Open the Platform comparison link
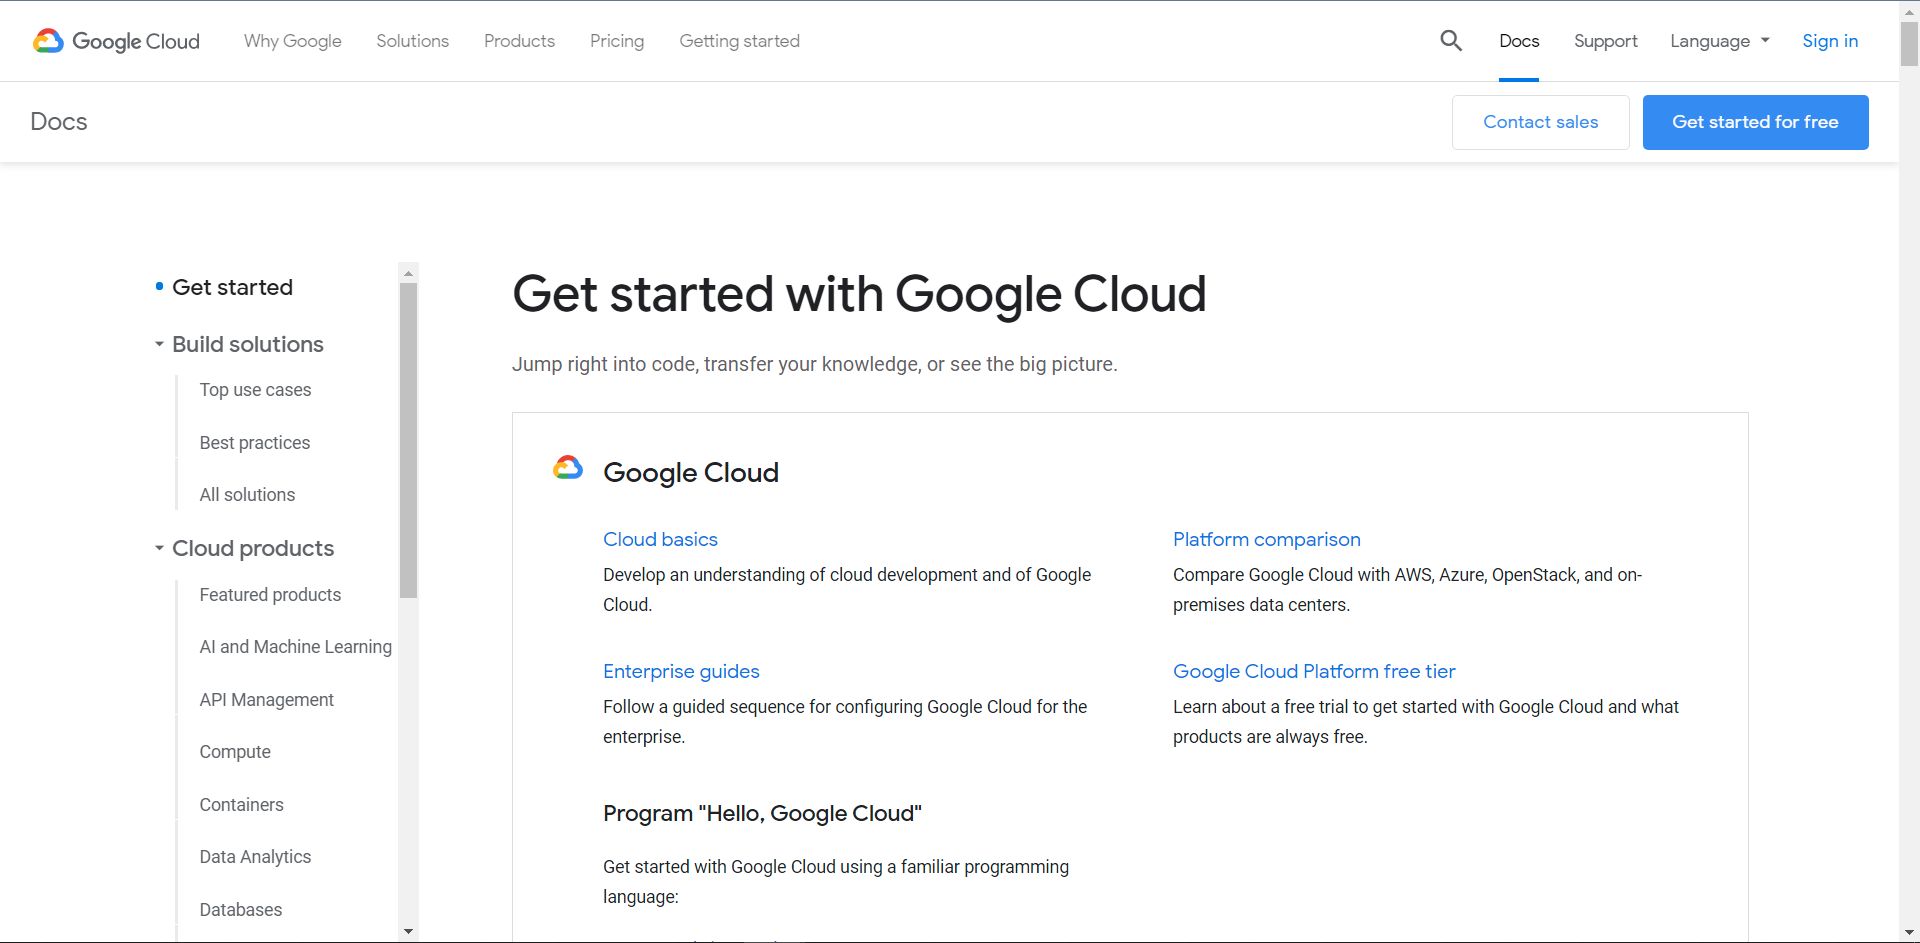The image size is (1920, 943). click(1267, 539)
